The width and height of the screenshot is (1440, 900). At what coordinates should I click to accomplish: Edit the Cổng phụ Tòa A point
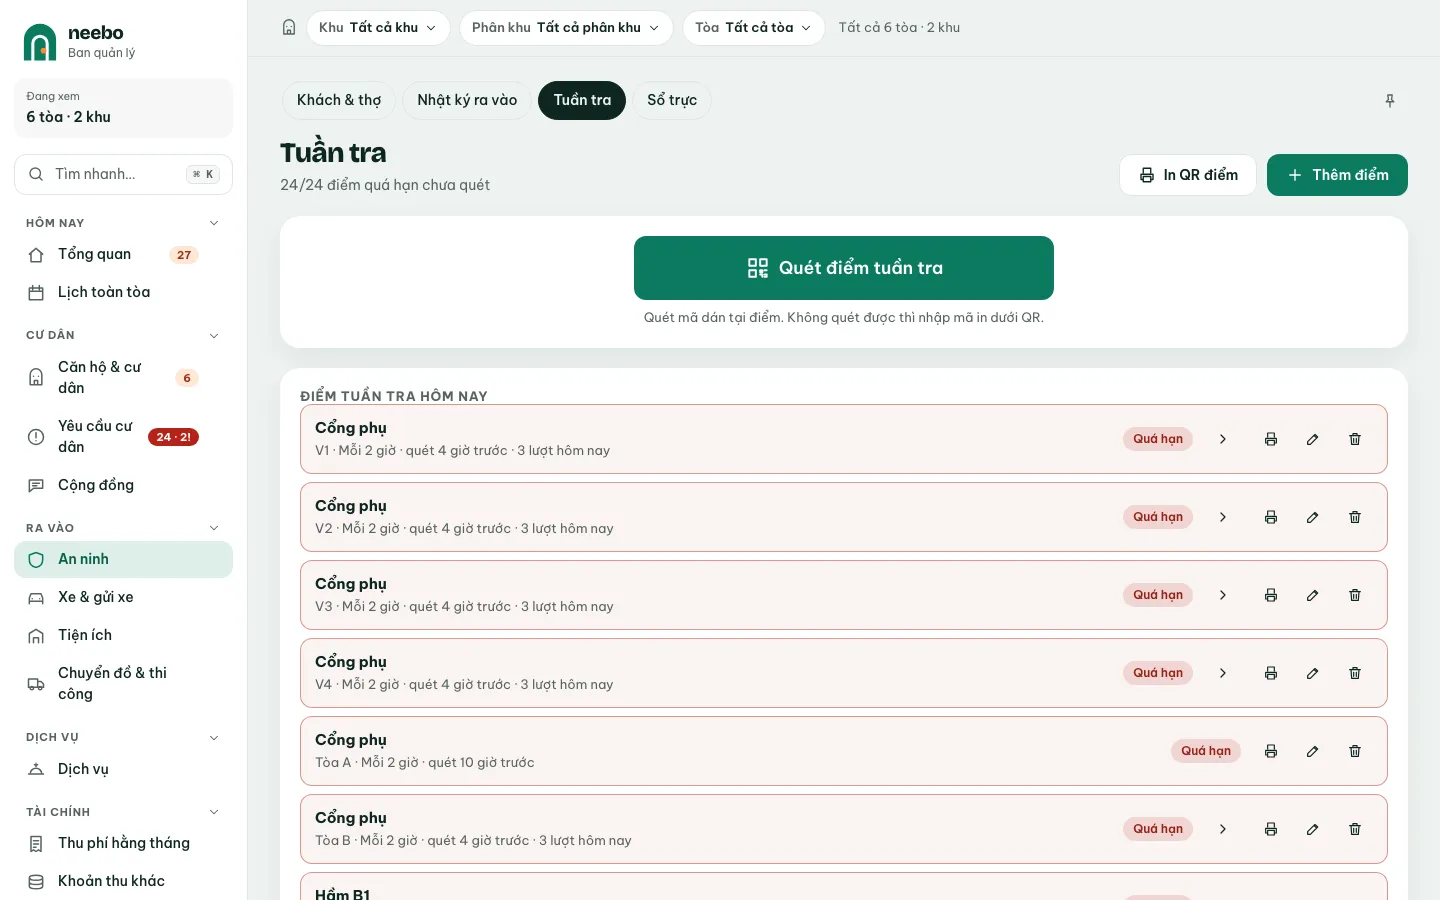point(1313,751)
